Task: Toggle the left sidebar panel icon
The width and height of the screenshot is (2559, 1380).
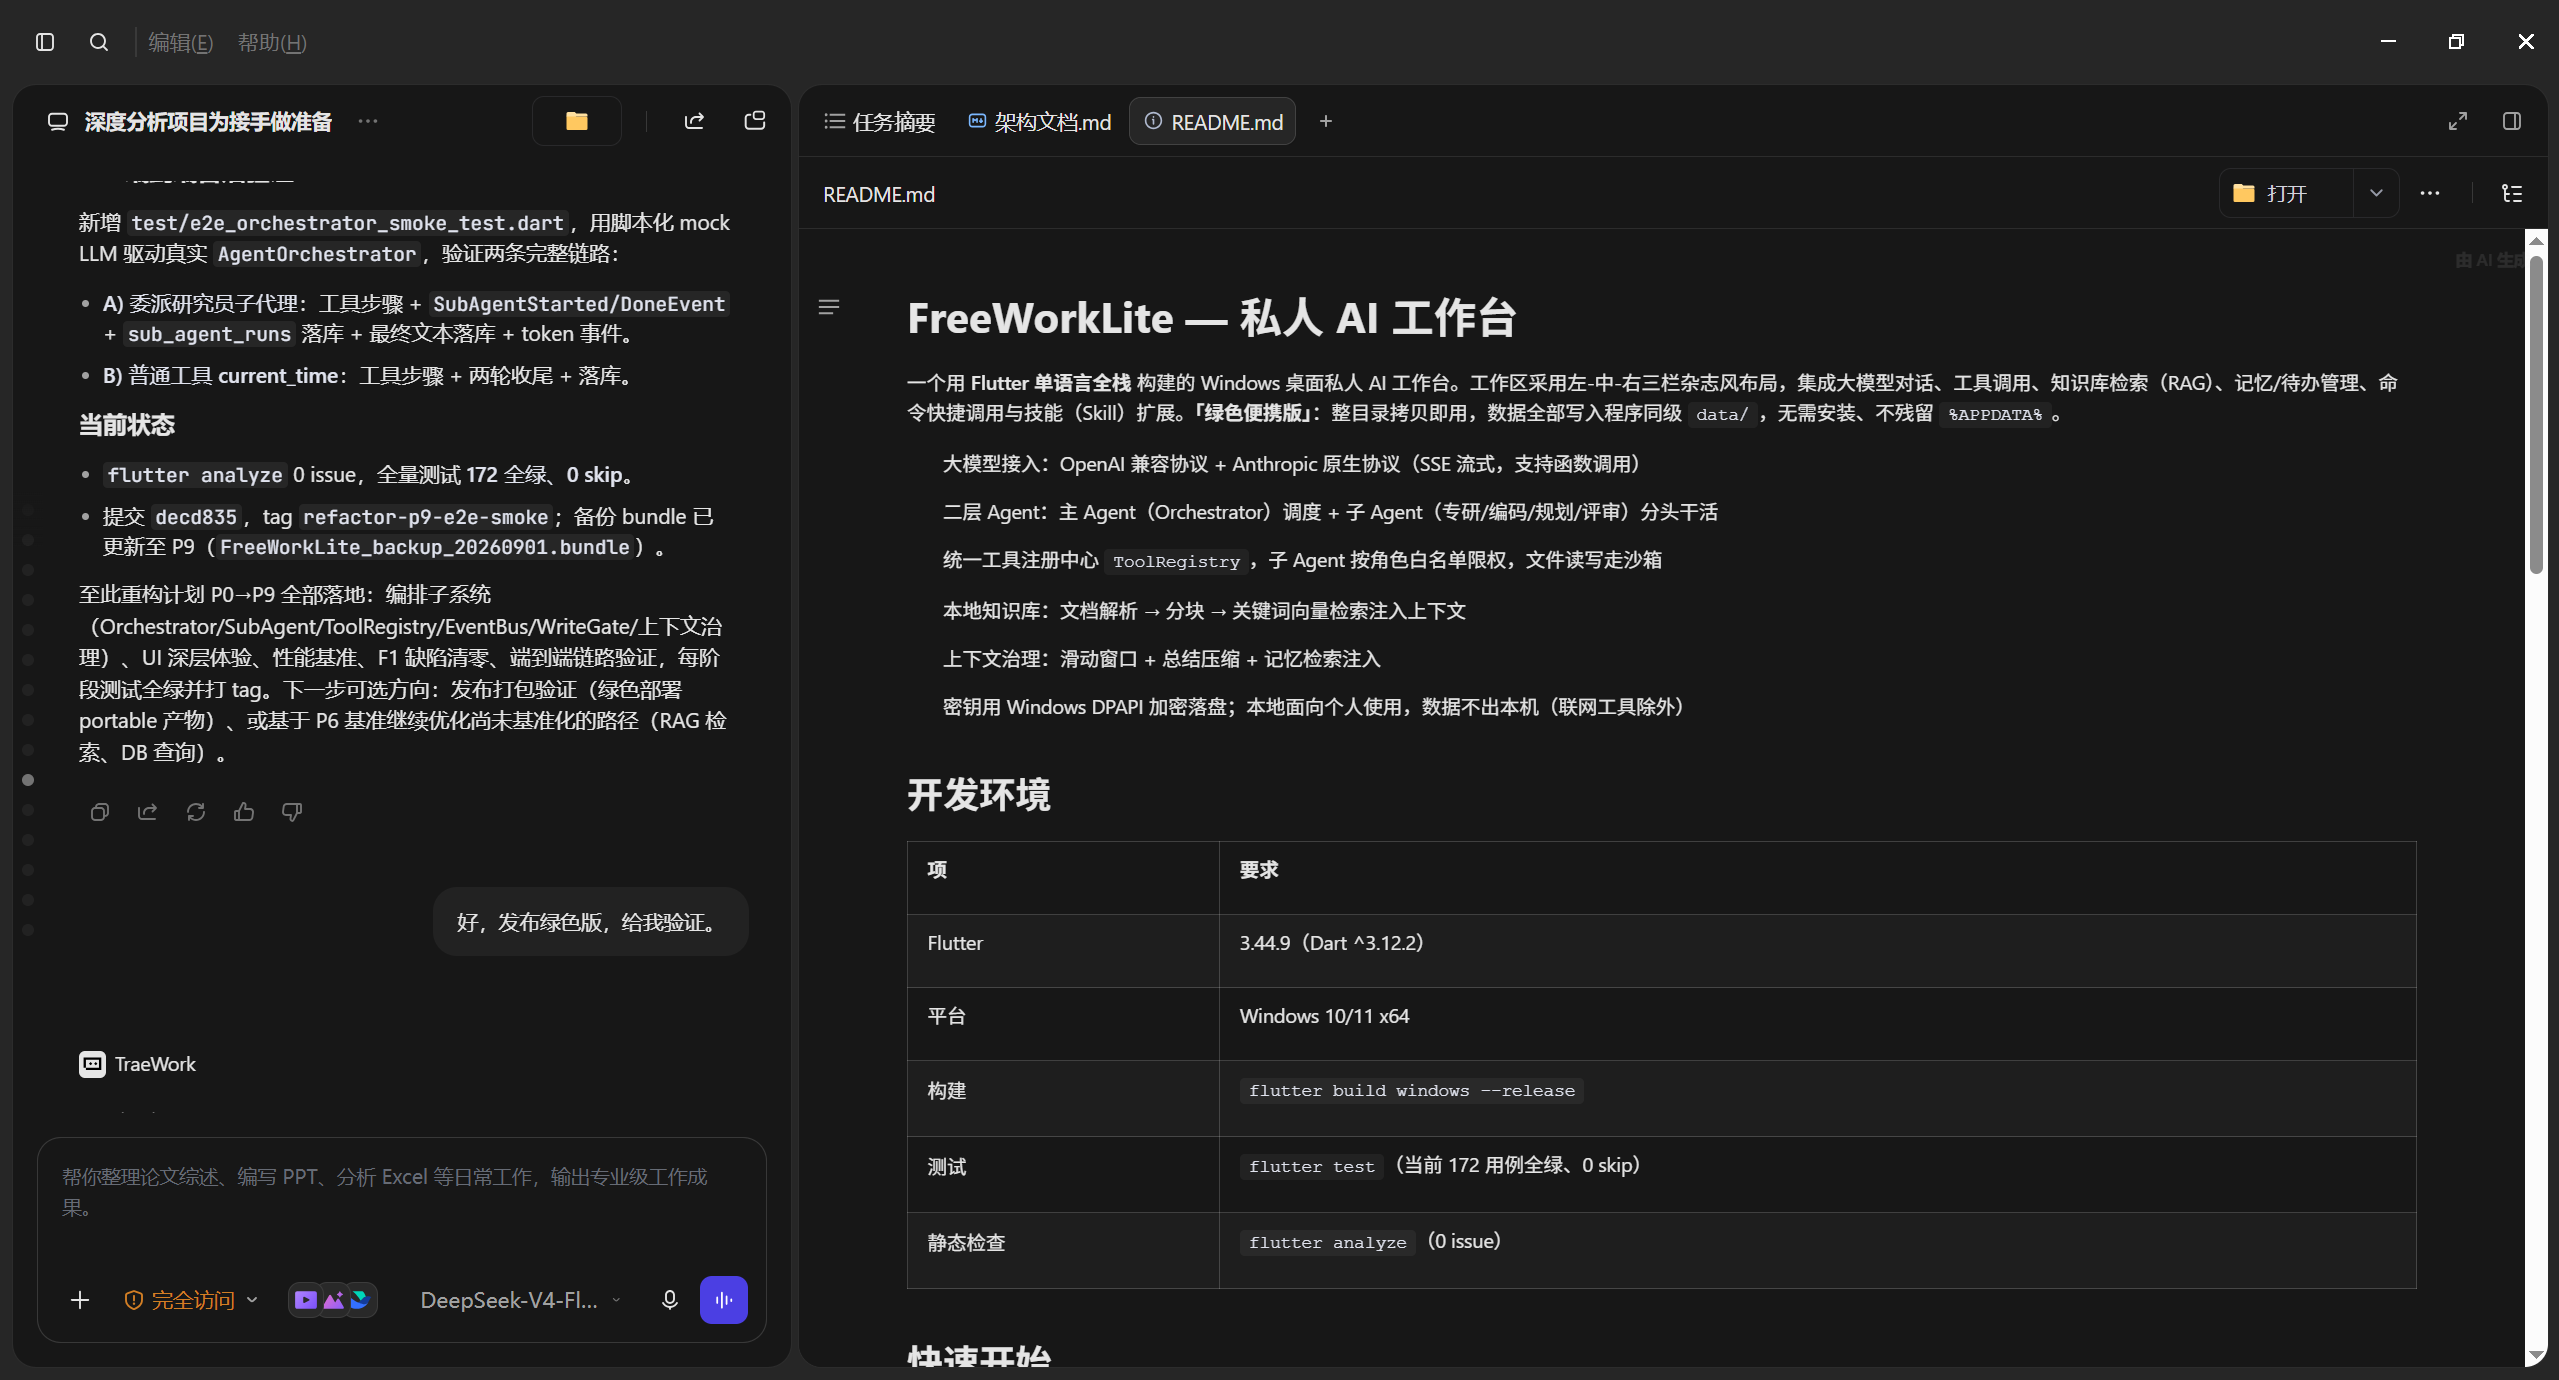Action: click(45, 42)
